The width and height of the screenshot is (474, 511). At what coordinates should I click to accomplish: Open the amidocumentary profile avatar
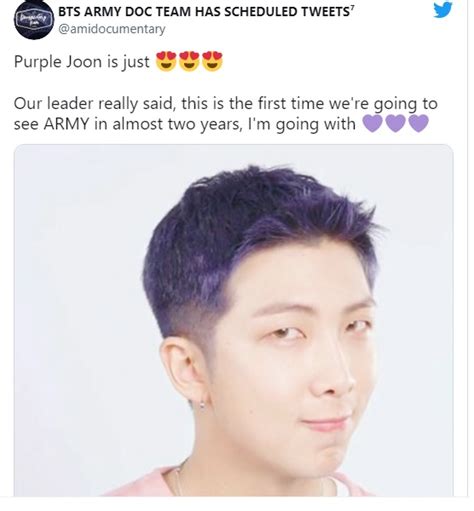click(34, 20)
